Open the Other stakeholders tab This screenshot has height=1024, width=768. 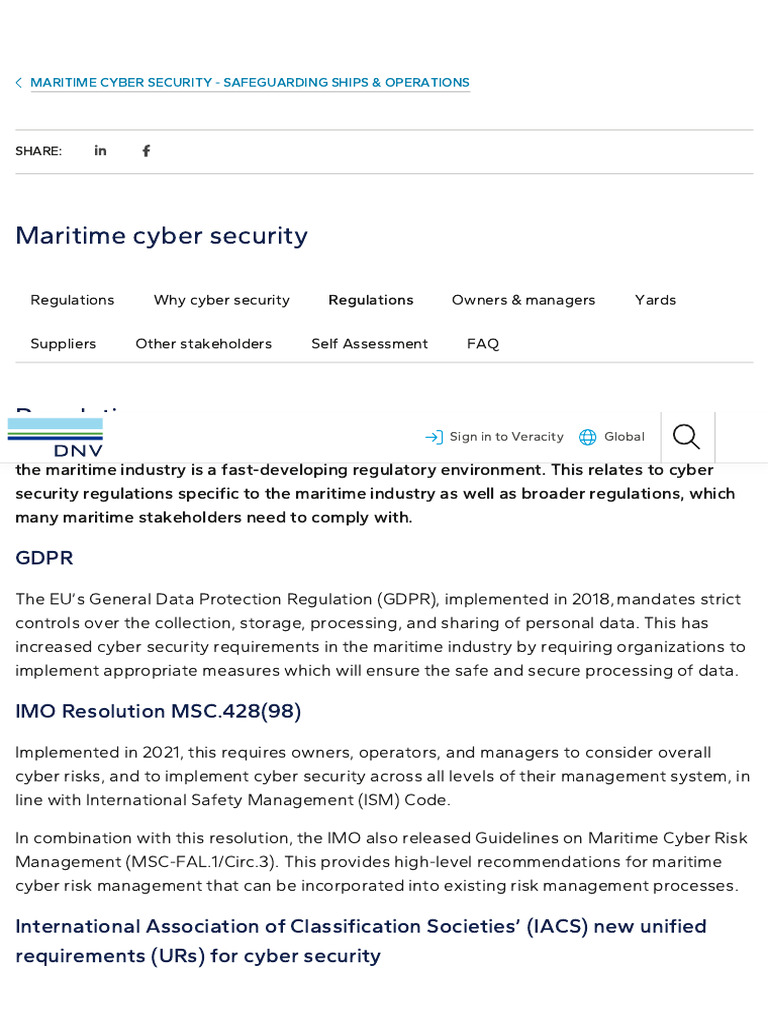click(x=204, y=344)
